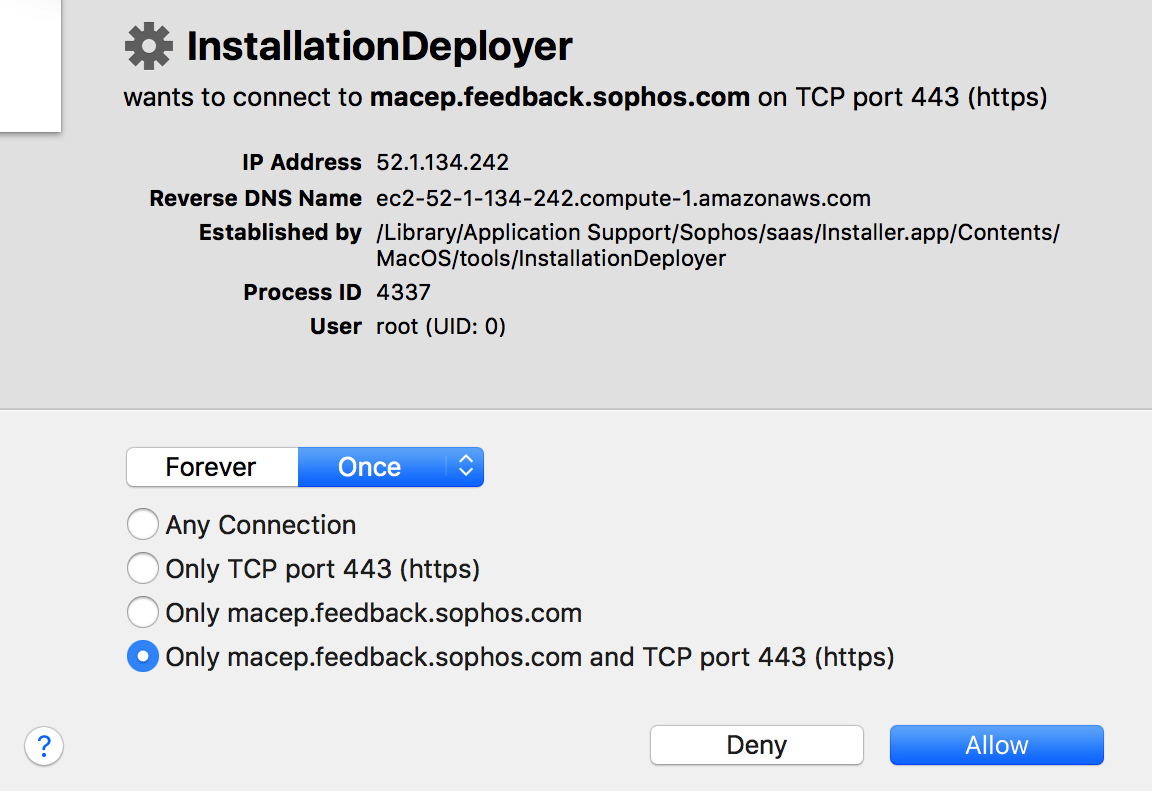
Task: Open help with the question mark button
Action: 44,746
